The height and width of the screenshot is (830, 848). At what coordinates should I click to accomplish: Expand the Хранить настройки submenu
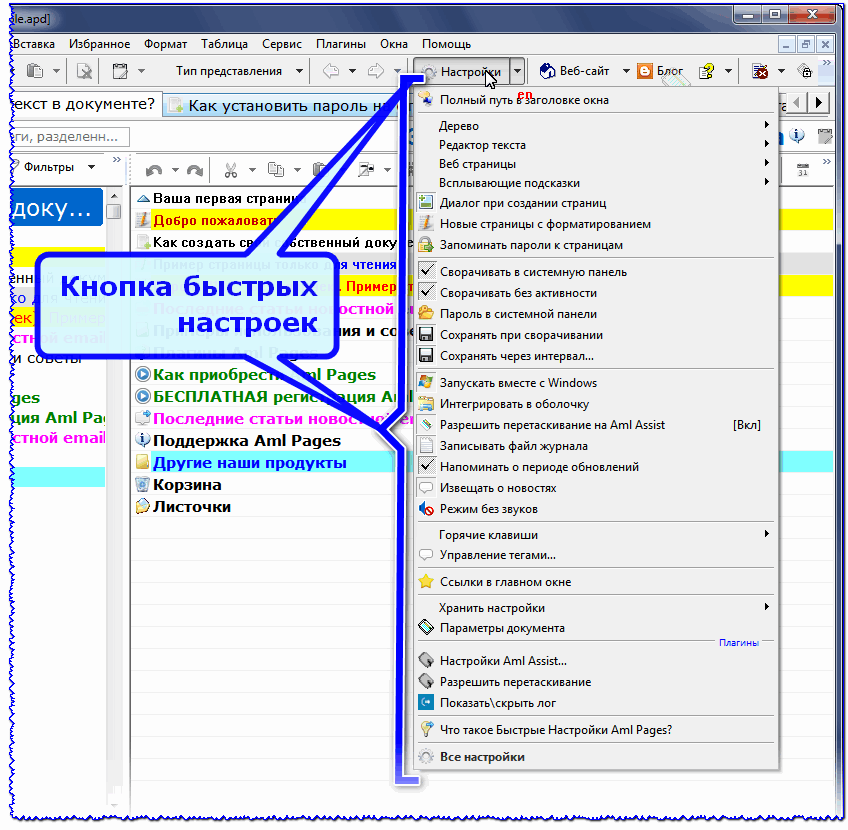coord(596,608)
